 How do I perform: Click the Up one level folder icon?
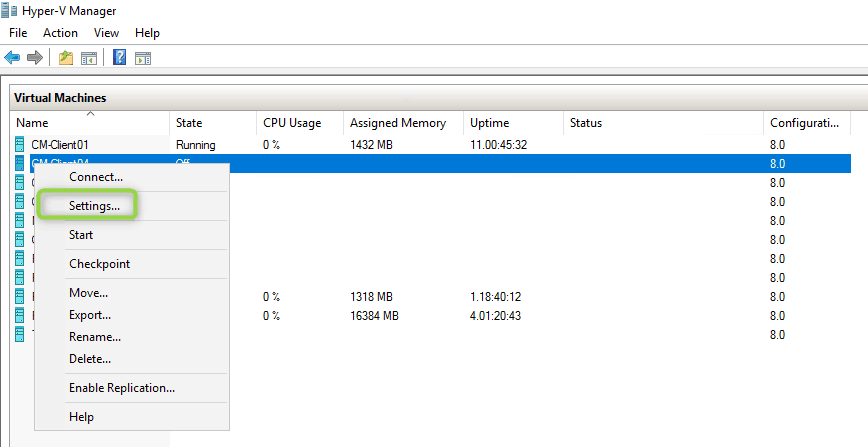pyautogui.click(x=66, y=58)
